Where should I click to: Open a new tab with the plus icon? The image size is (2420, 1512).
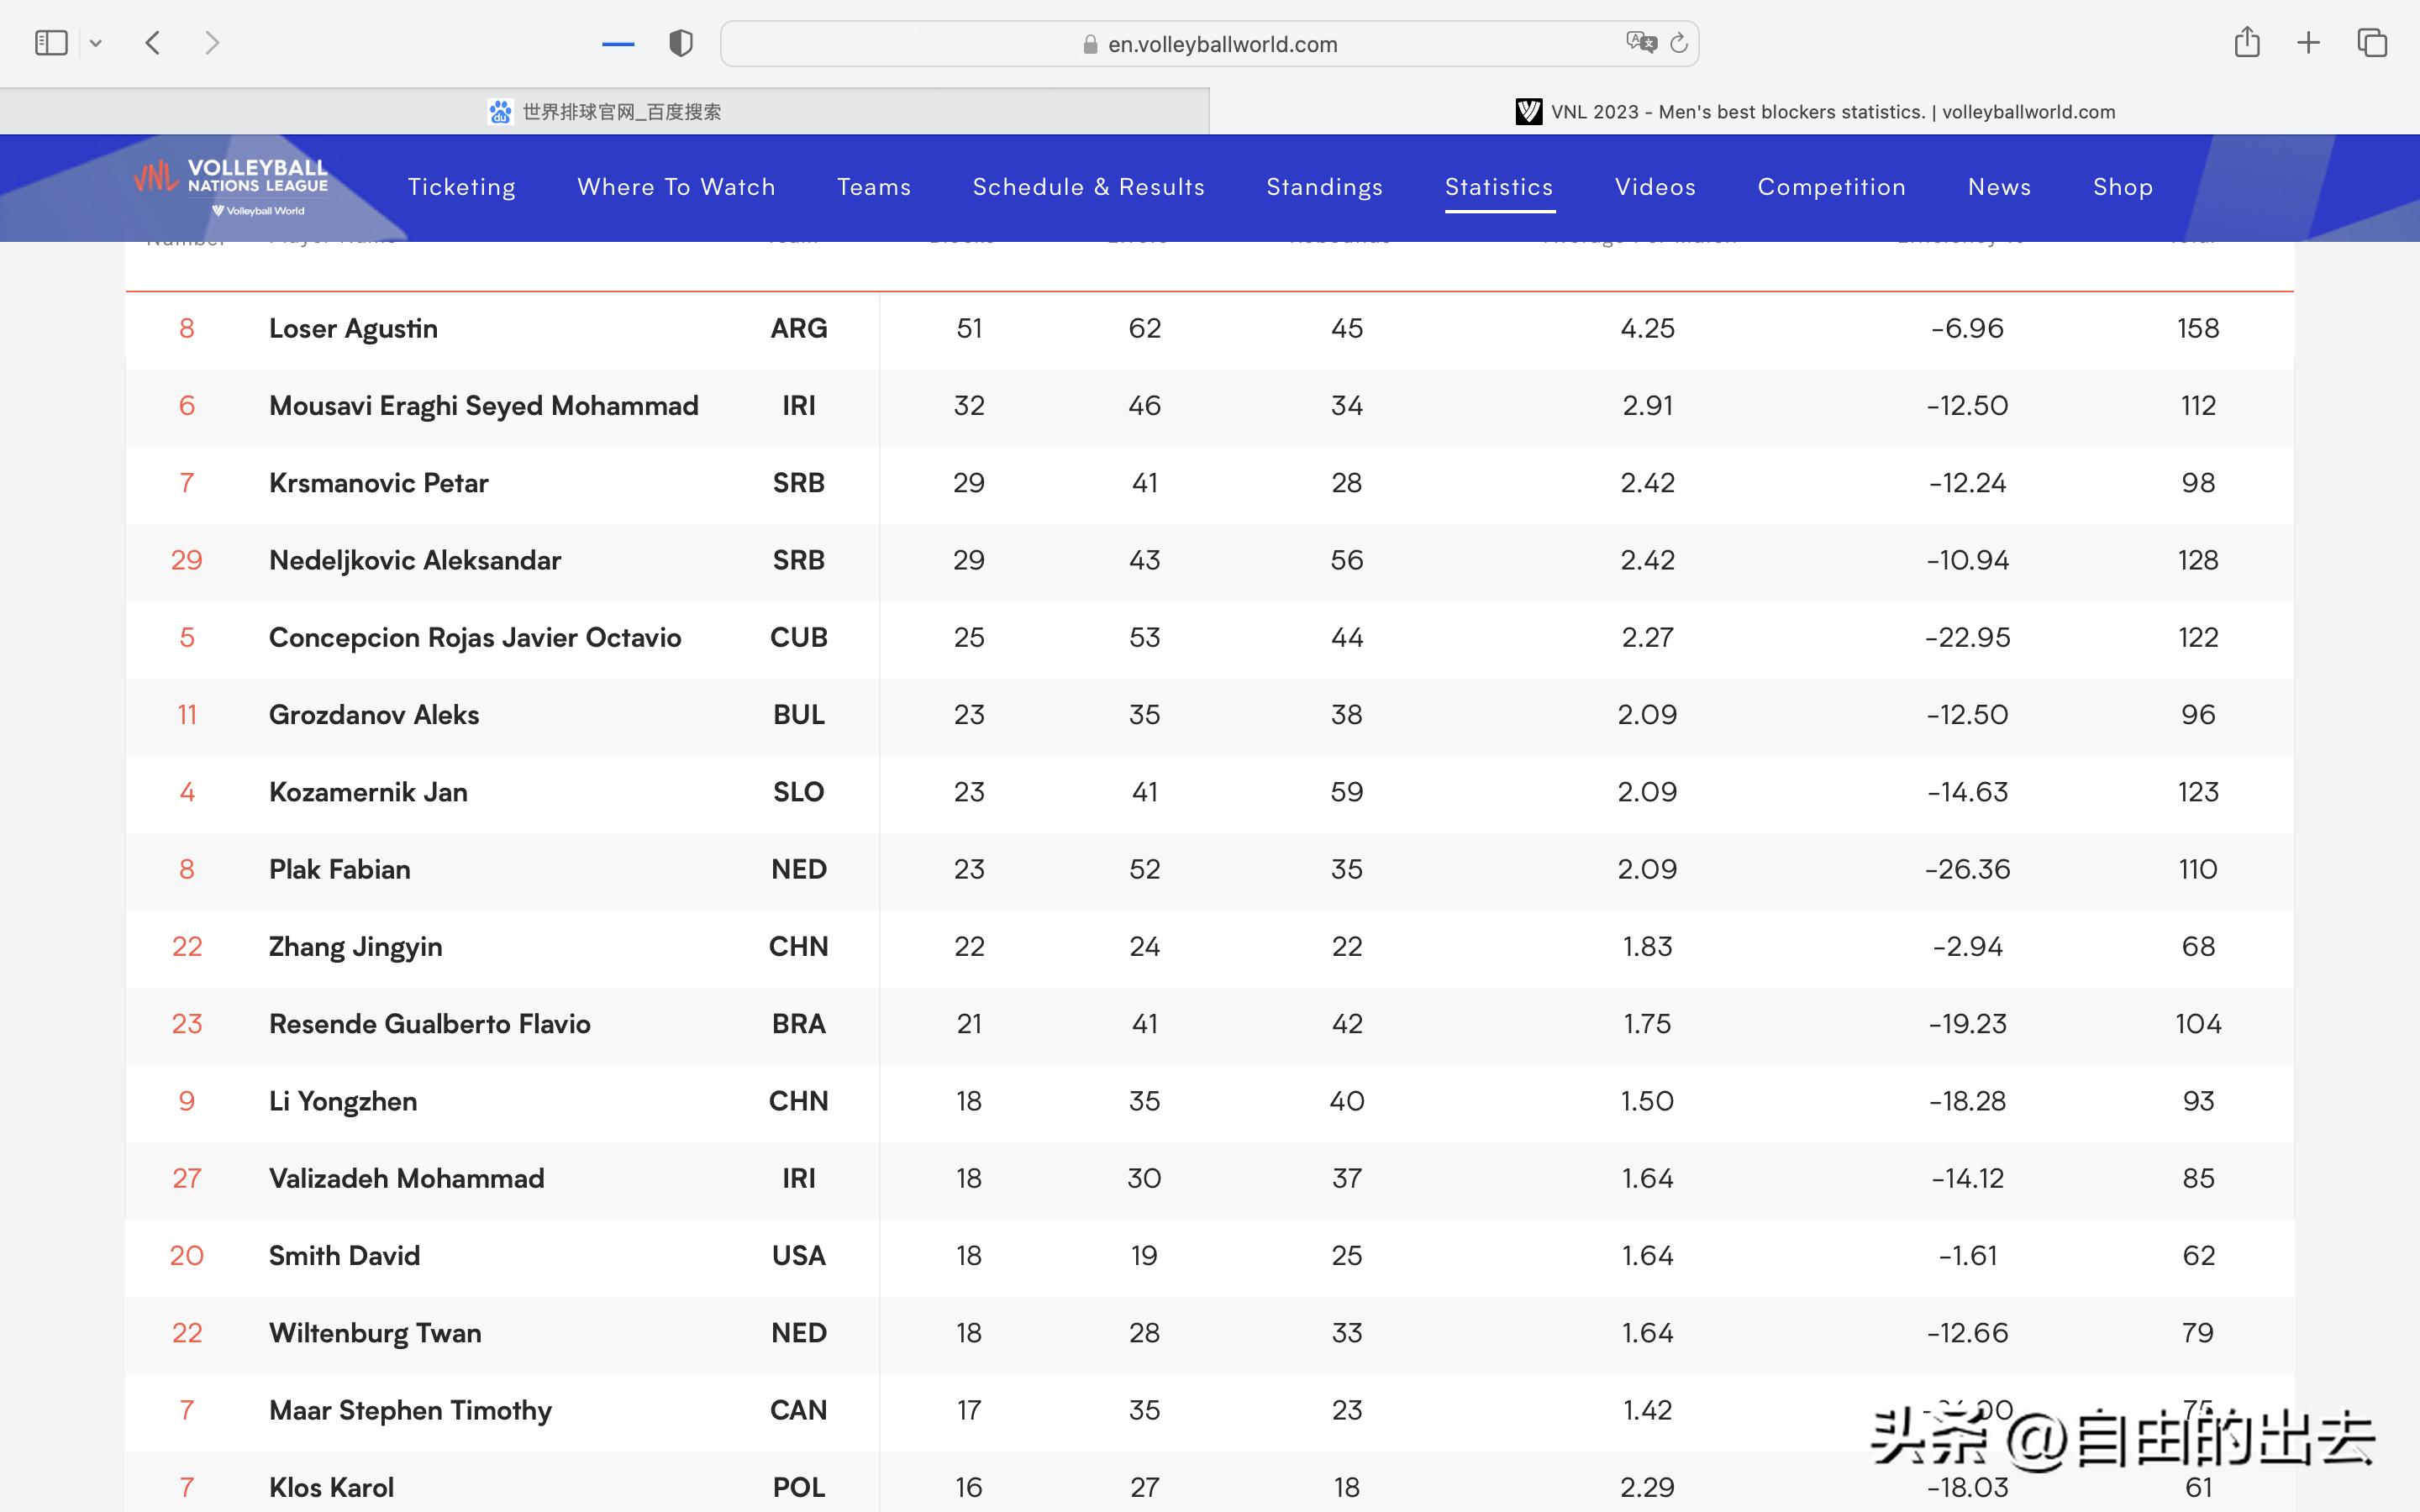[x=2308, y=43]
